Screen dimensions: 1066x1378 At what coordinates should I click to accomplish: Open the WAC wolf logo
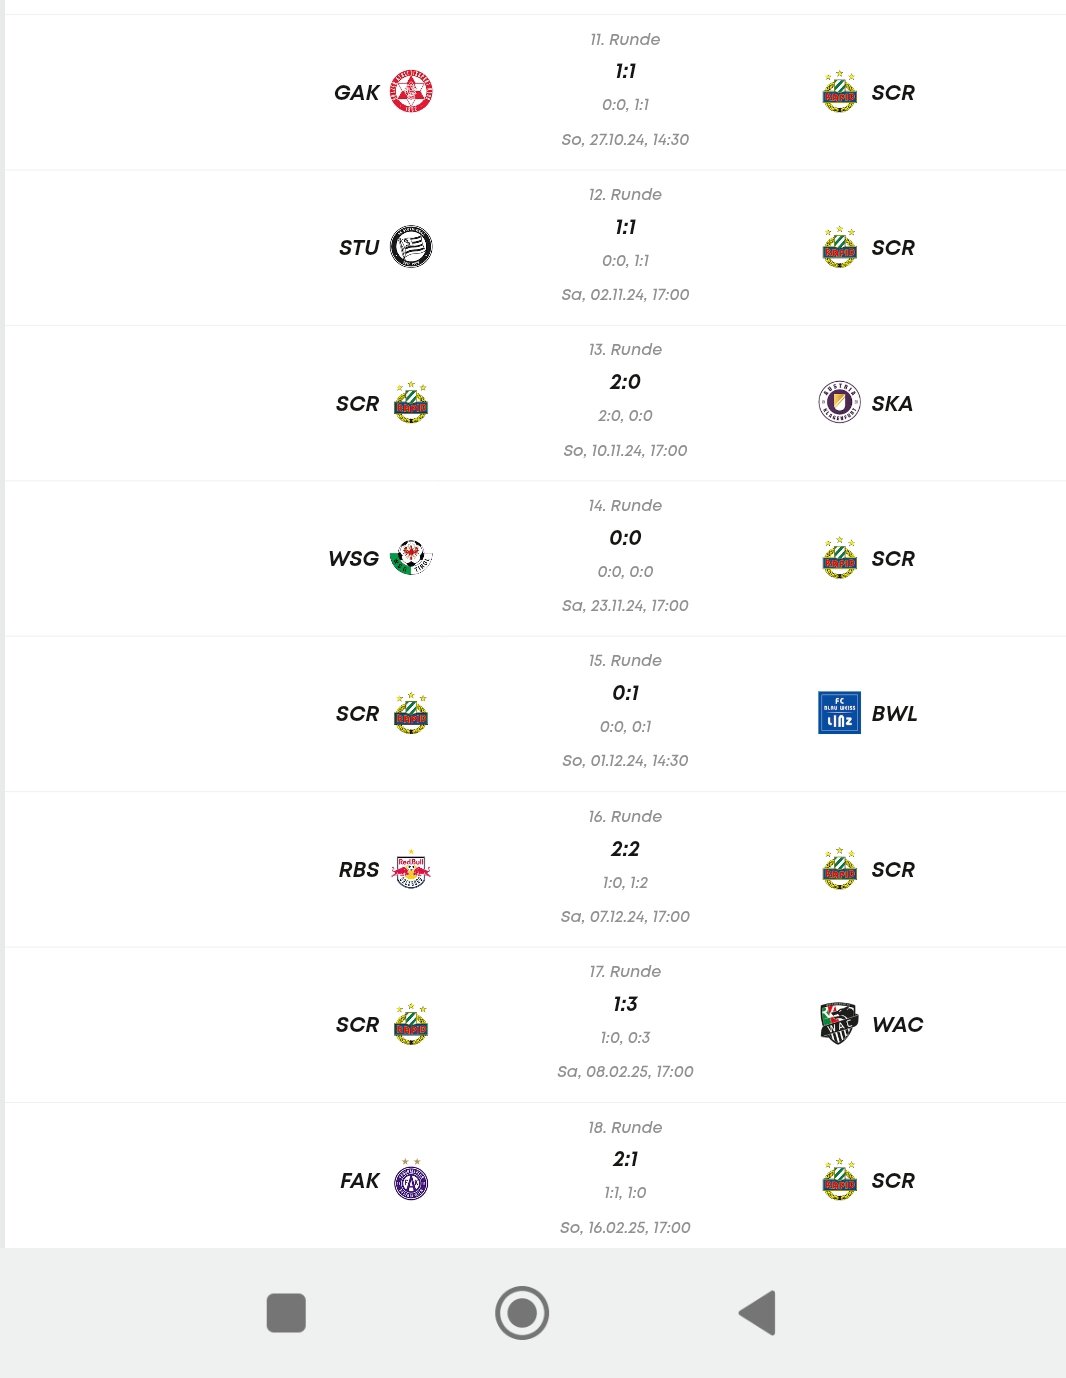pos(839,1024)
